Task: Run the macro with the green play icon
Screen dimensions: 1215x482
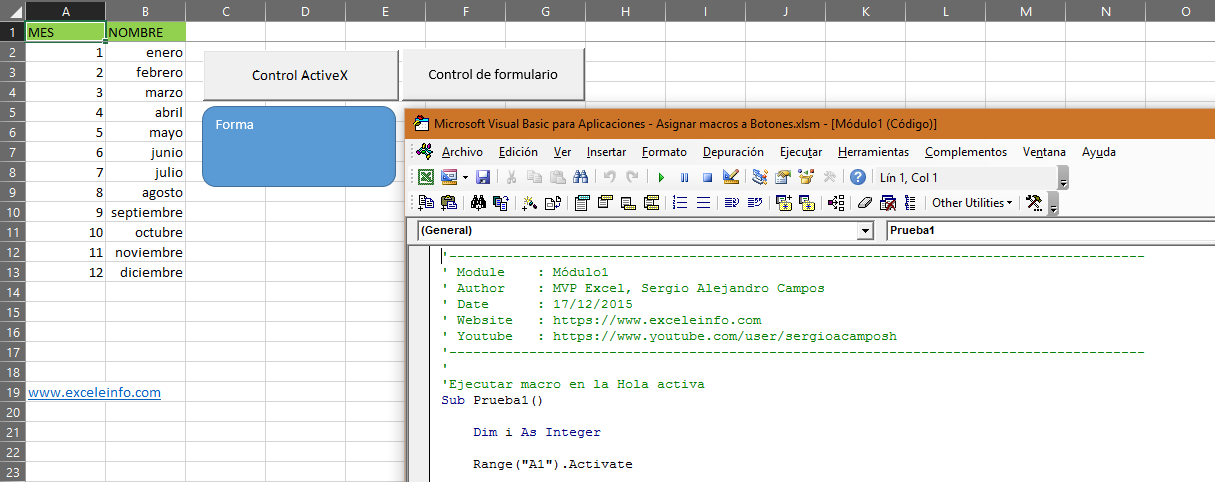Action: [x=661, y=177]
